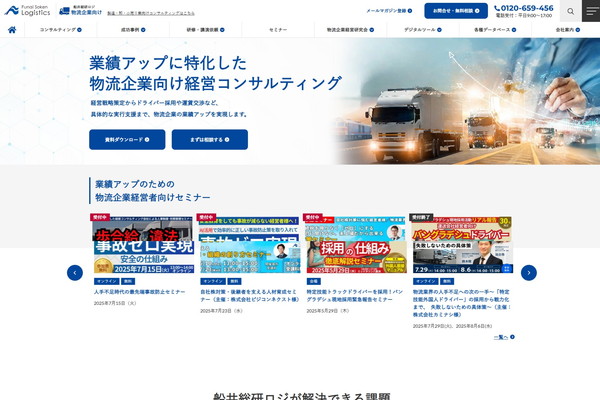Click 会場 tag on 採用の仕組み card

pyautogui.click(x=313, y=281)
